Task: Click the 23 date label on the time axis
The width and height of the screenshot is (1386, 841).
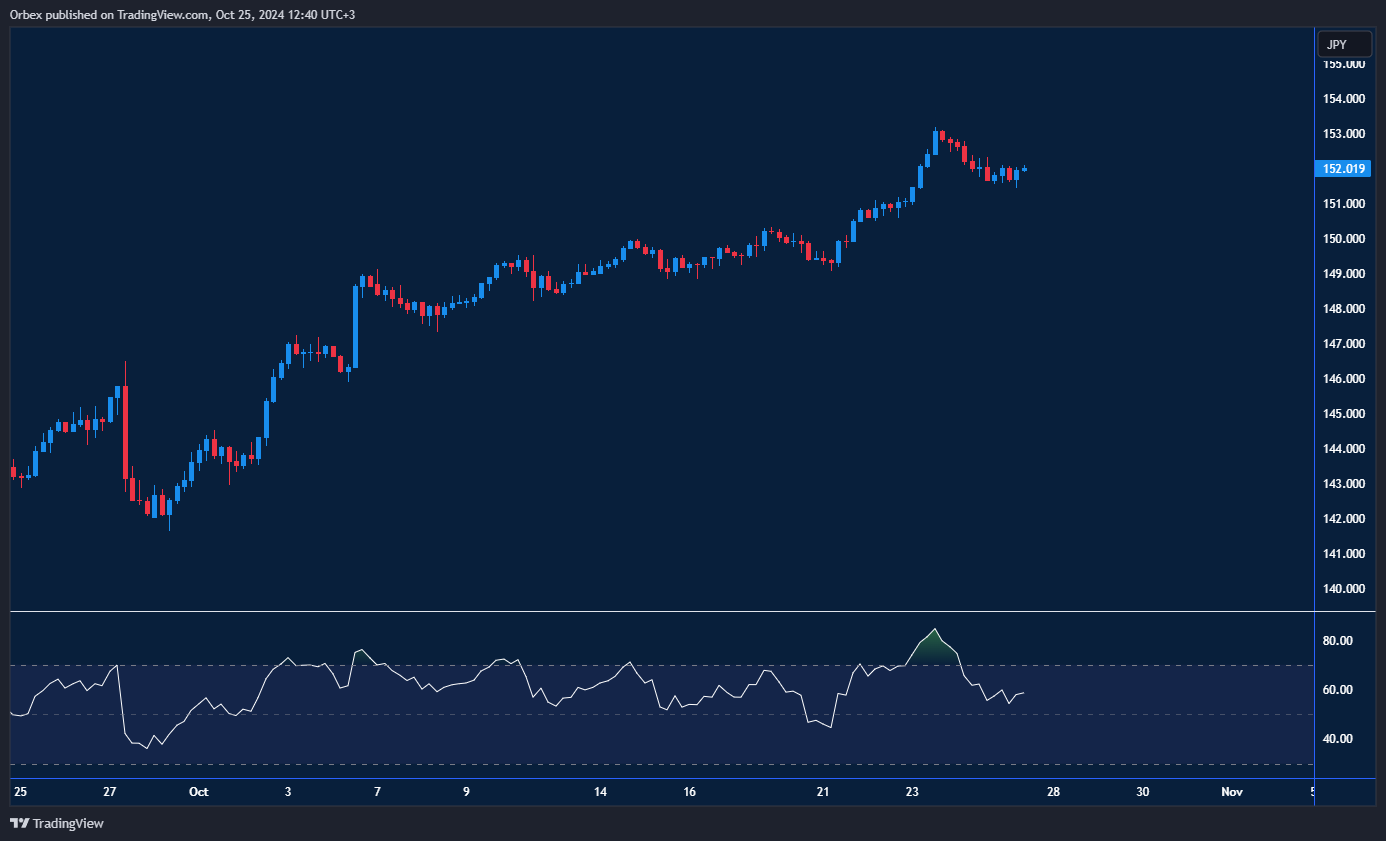Action: point(912,792)
